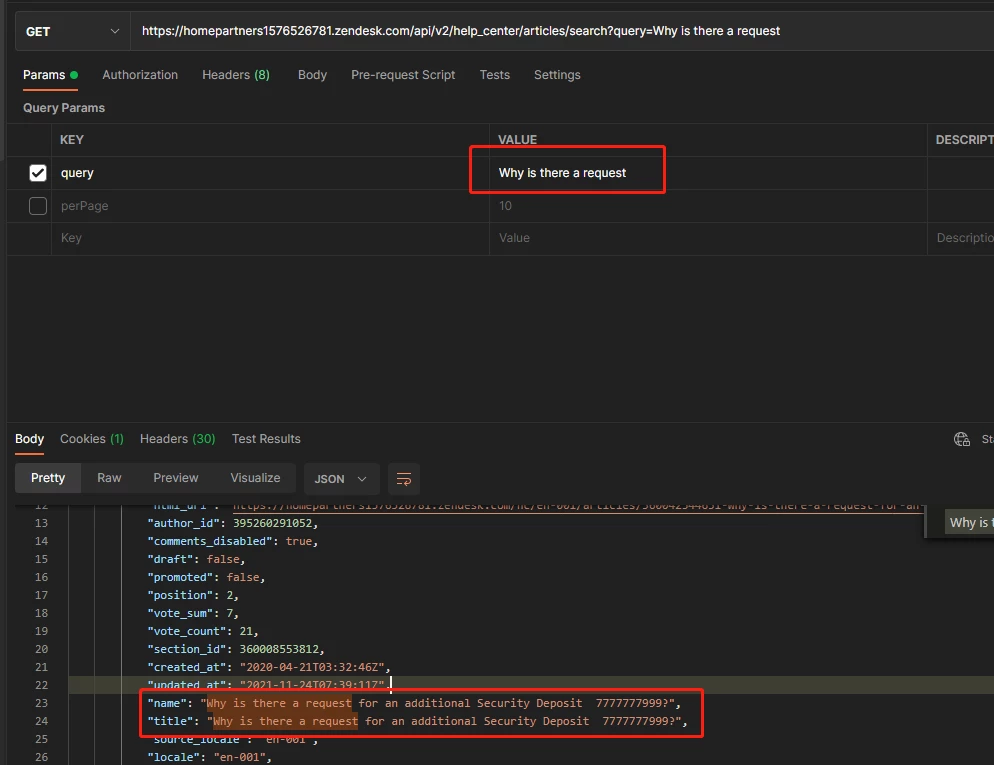
Task: Click the created_at timestamp value
Action: (x=313, y=667)
